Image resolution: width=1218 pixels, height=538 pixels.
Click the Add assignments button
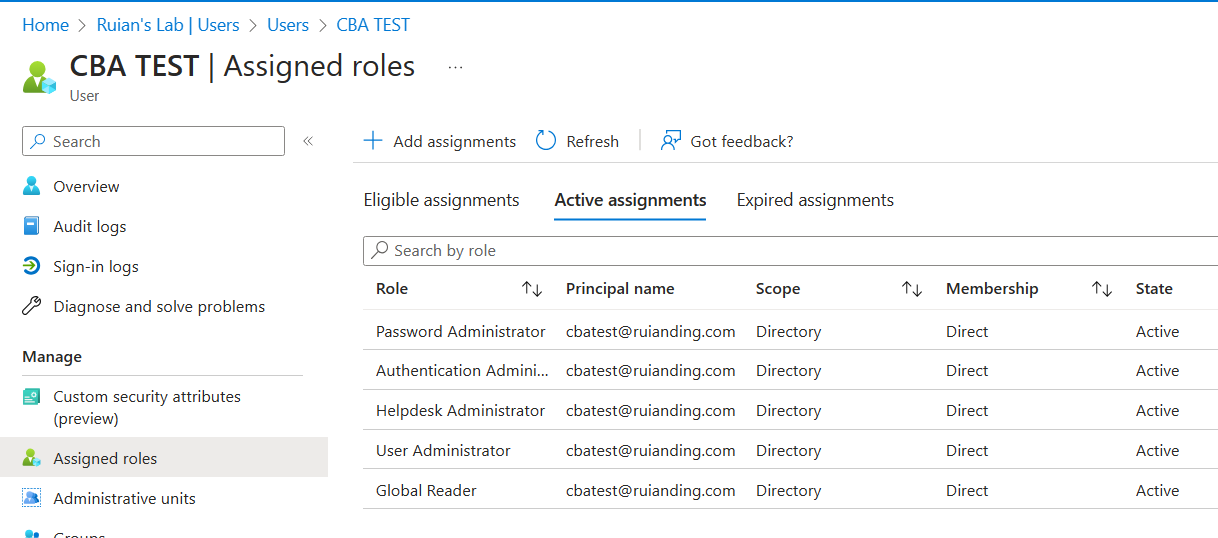tap(439, 141)
